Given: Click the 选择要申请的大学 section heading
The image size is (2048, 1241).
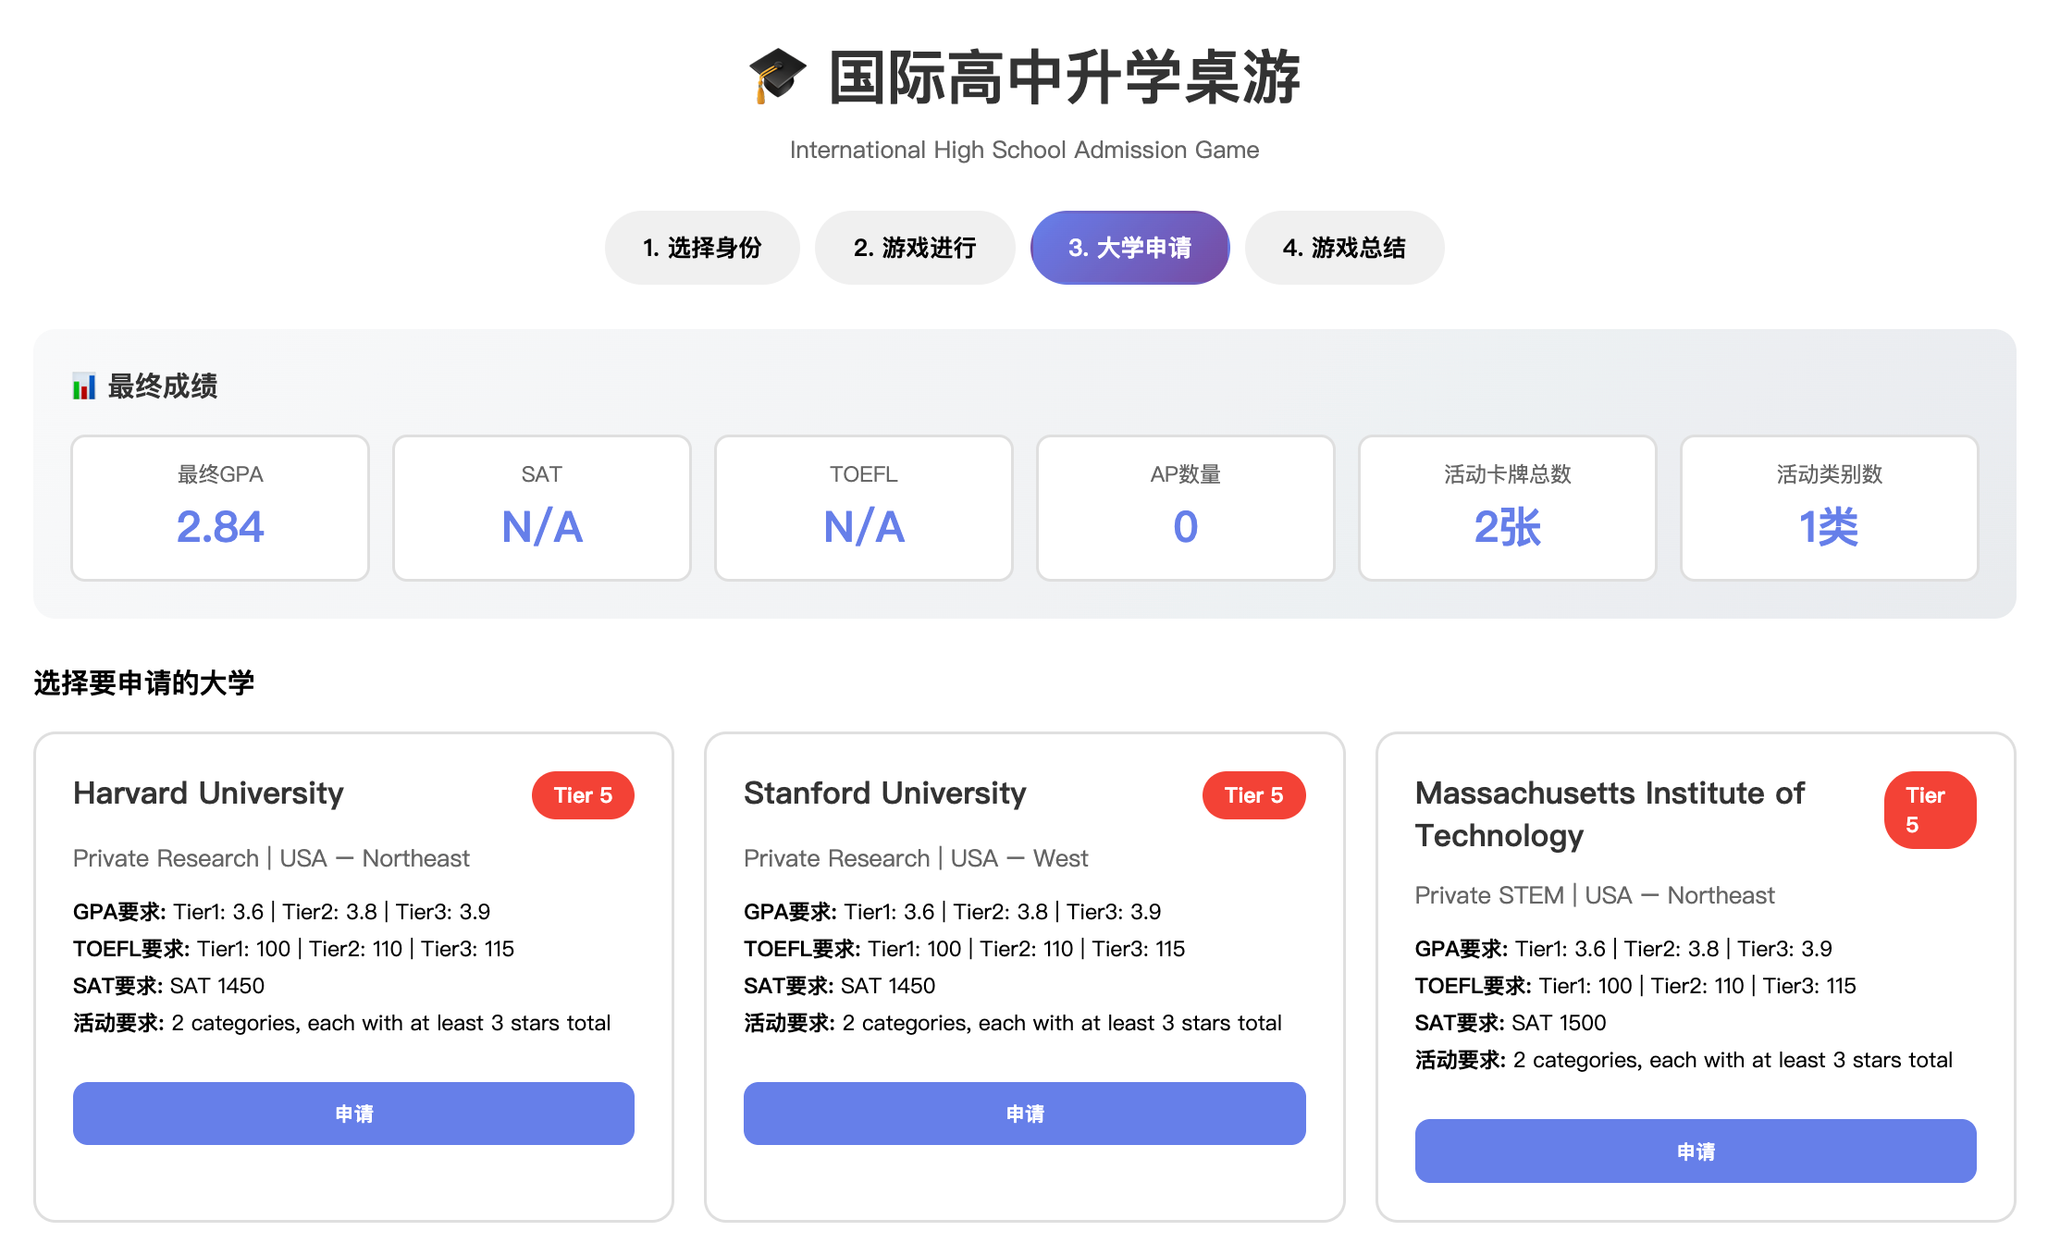Looking at the screenshot, I should coord(143,683).
